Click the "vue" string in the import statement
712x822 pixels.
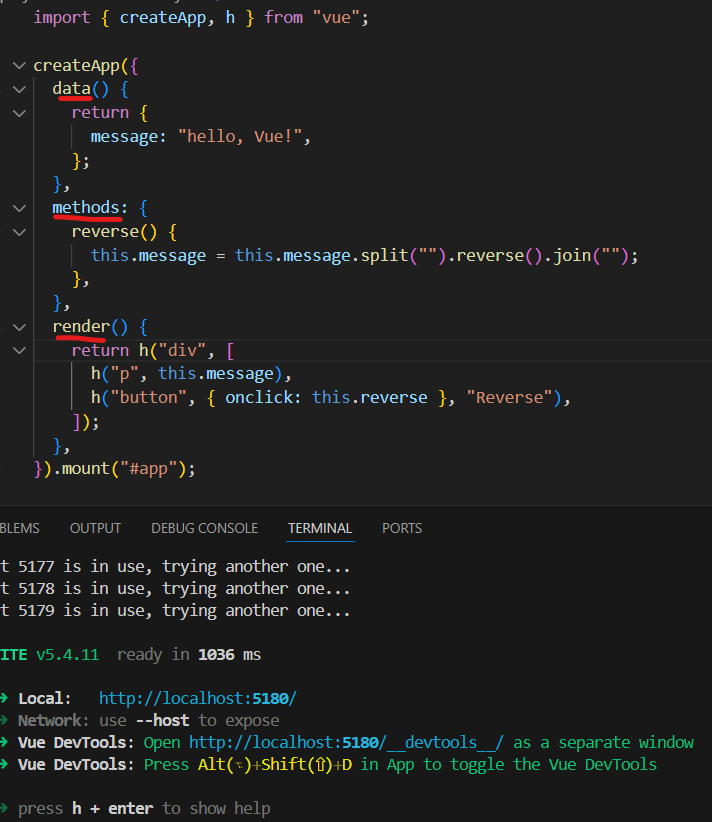(x=336, y=17)
